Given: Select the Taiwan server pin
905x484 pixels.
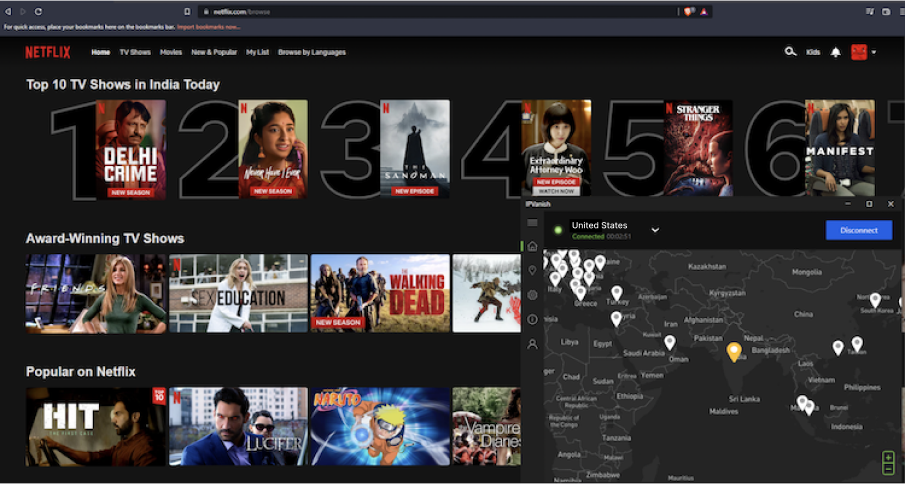Looking at the screenshot, I should tap(857, 344).
